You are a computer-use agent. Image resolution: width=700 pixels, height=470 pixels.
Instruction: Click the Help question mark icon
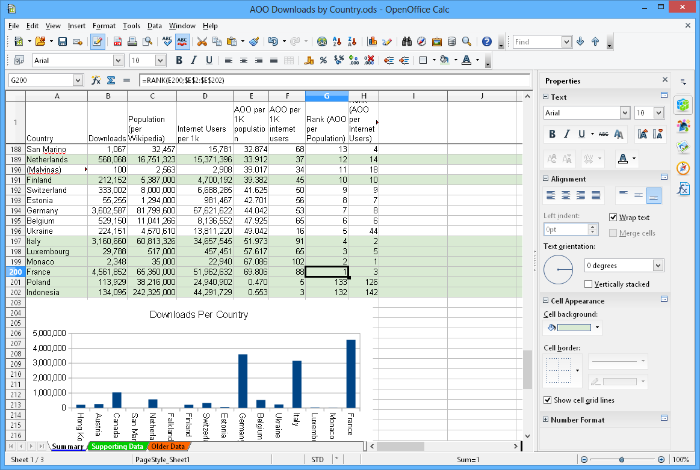(x=486, y=42)
